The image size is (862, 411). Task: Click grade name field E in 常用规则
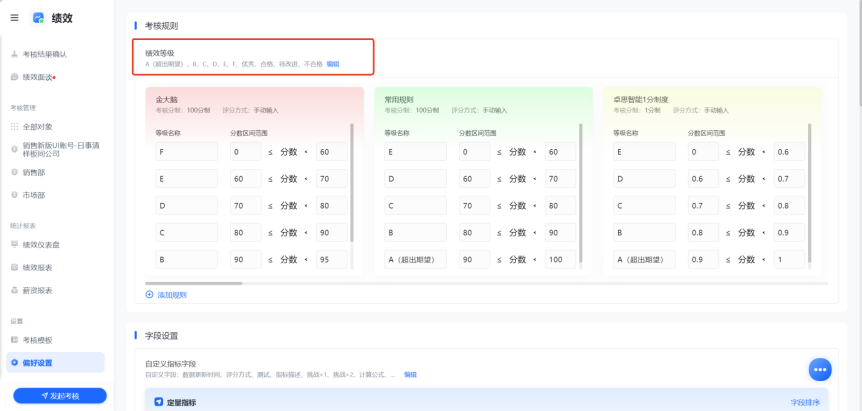pos(416,152)
